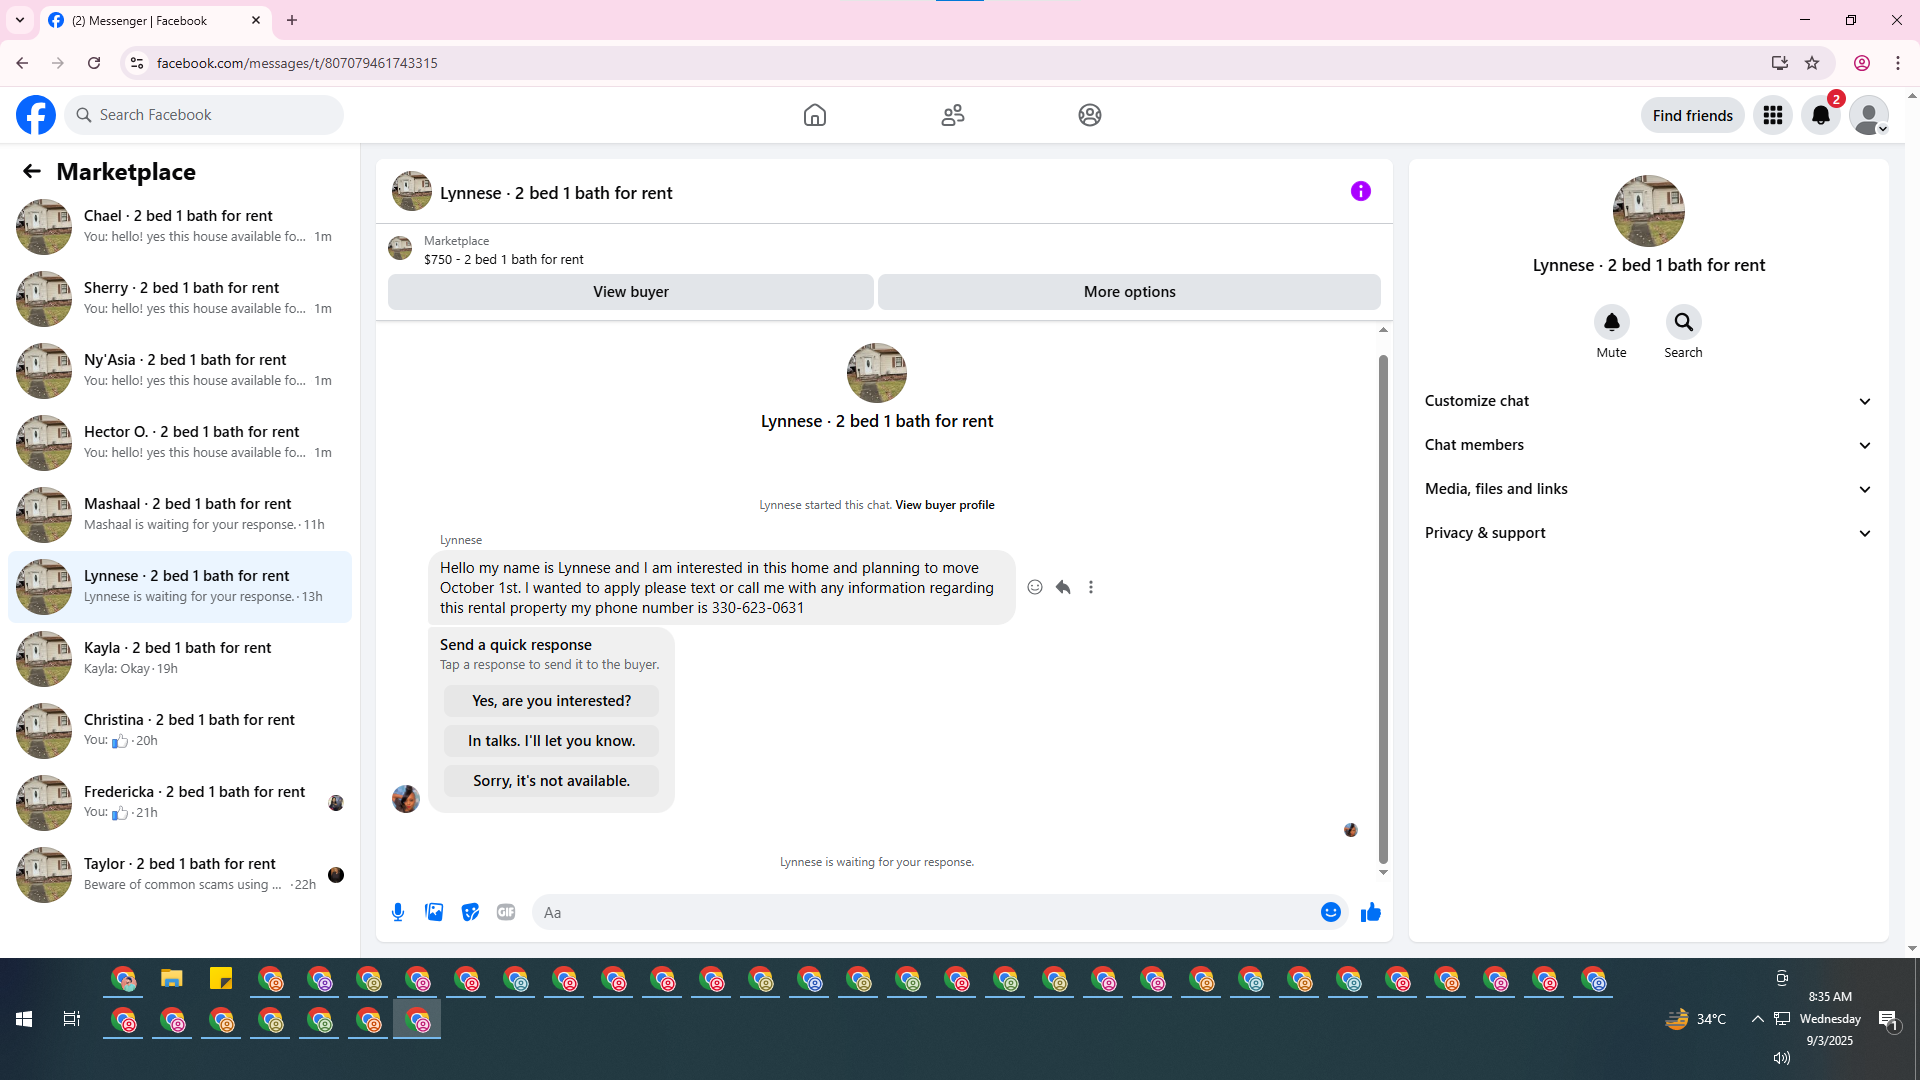Attach a photo or file
Image resolution: width=1920 pixels, height=1080 pixels.
(434, 912)
